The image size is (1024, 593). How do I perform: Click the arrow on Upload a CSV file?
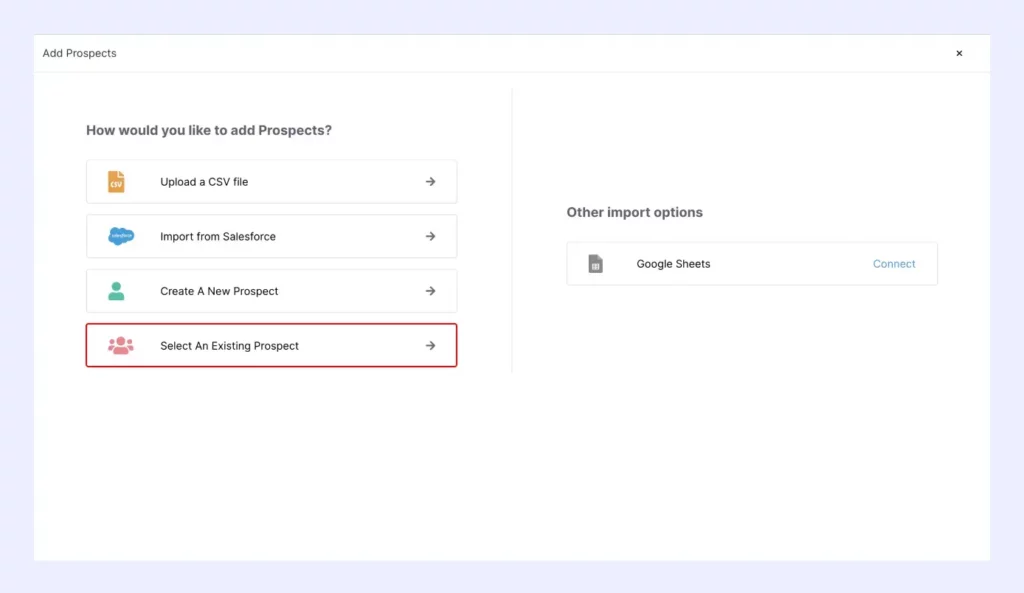tap(430, 182)
